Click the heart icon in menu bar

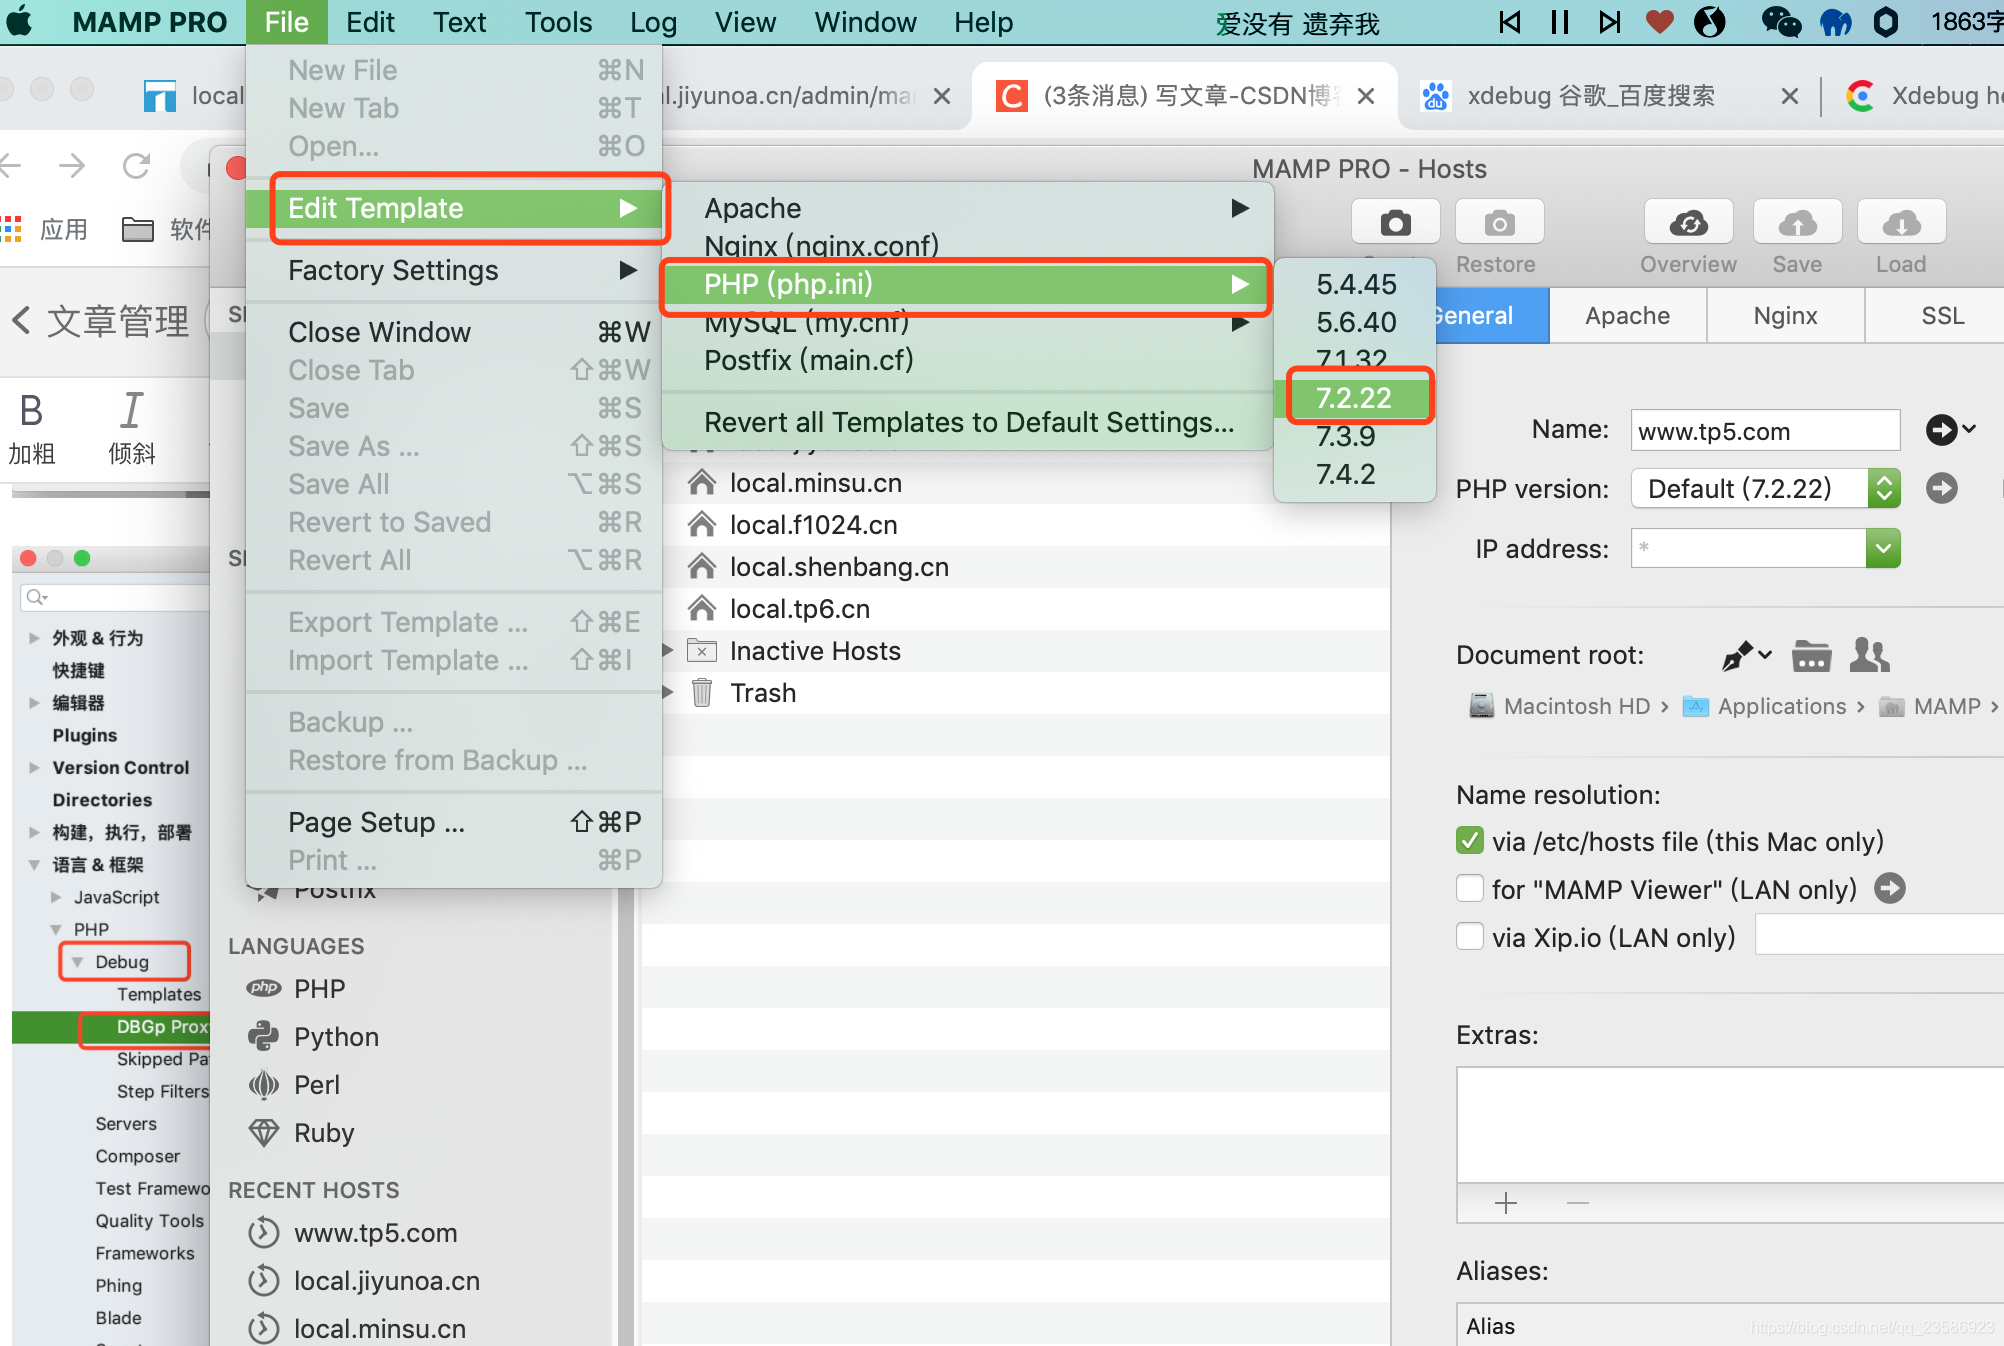pyautogui.click(x=1660, y=22)
